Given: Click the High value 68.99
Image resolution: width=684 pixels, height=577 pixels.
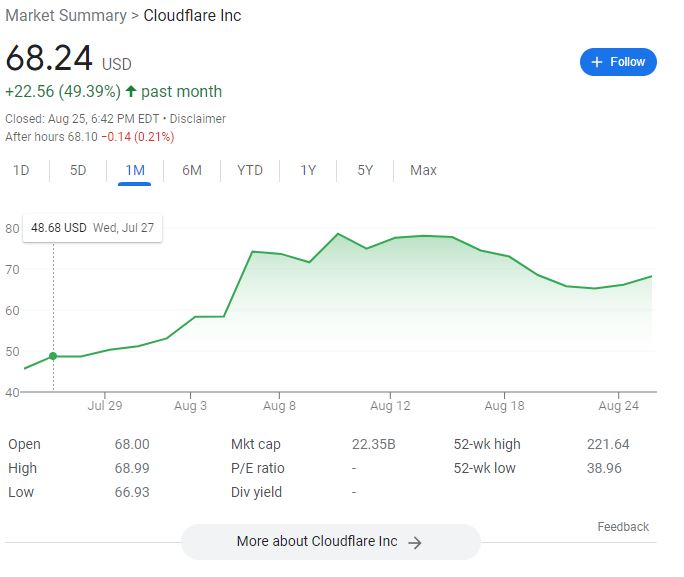Looking at the screenshot, I should 132,468.
